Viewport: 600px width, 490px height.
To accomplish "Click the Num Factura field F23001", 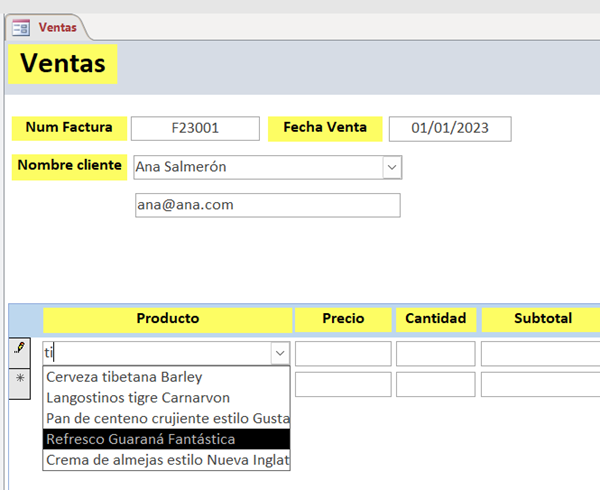I will click(194, 128).
